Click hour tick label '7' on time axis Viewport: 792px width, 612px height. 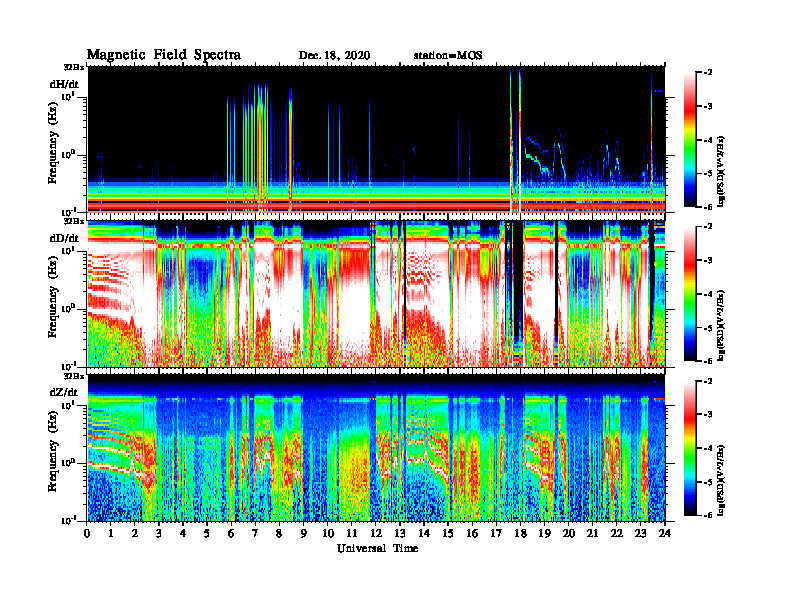coord(256,534)
